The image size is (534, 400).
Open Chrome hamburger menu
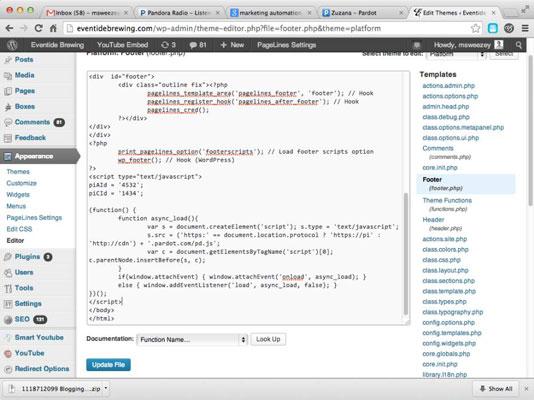tap(525, 28)
